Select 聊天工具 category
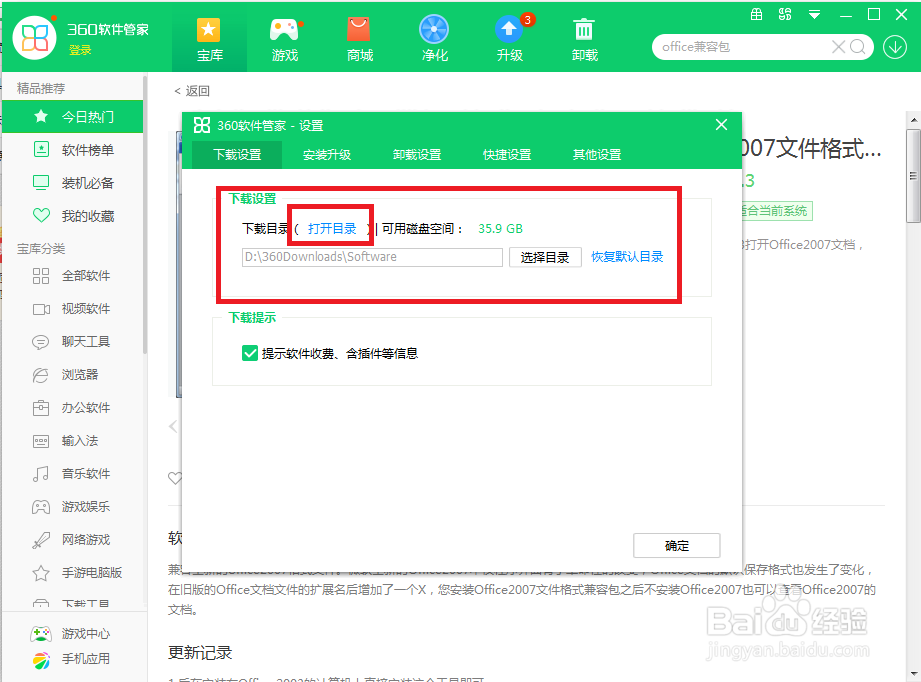921x682 pixels. (x=73, y=341)
